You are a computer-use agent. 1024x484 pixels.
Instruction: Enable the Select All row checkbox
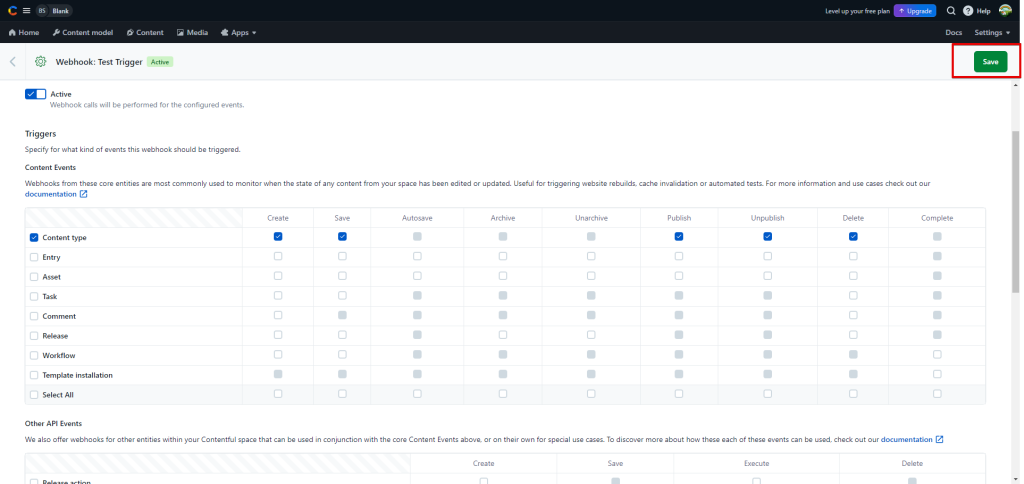[34, 394]
